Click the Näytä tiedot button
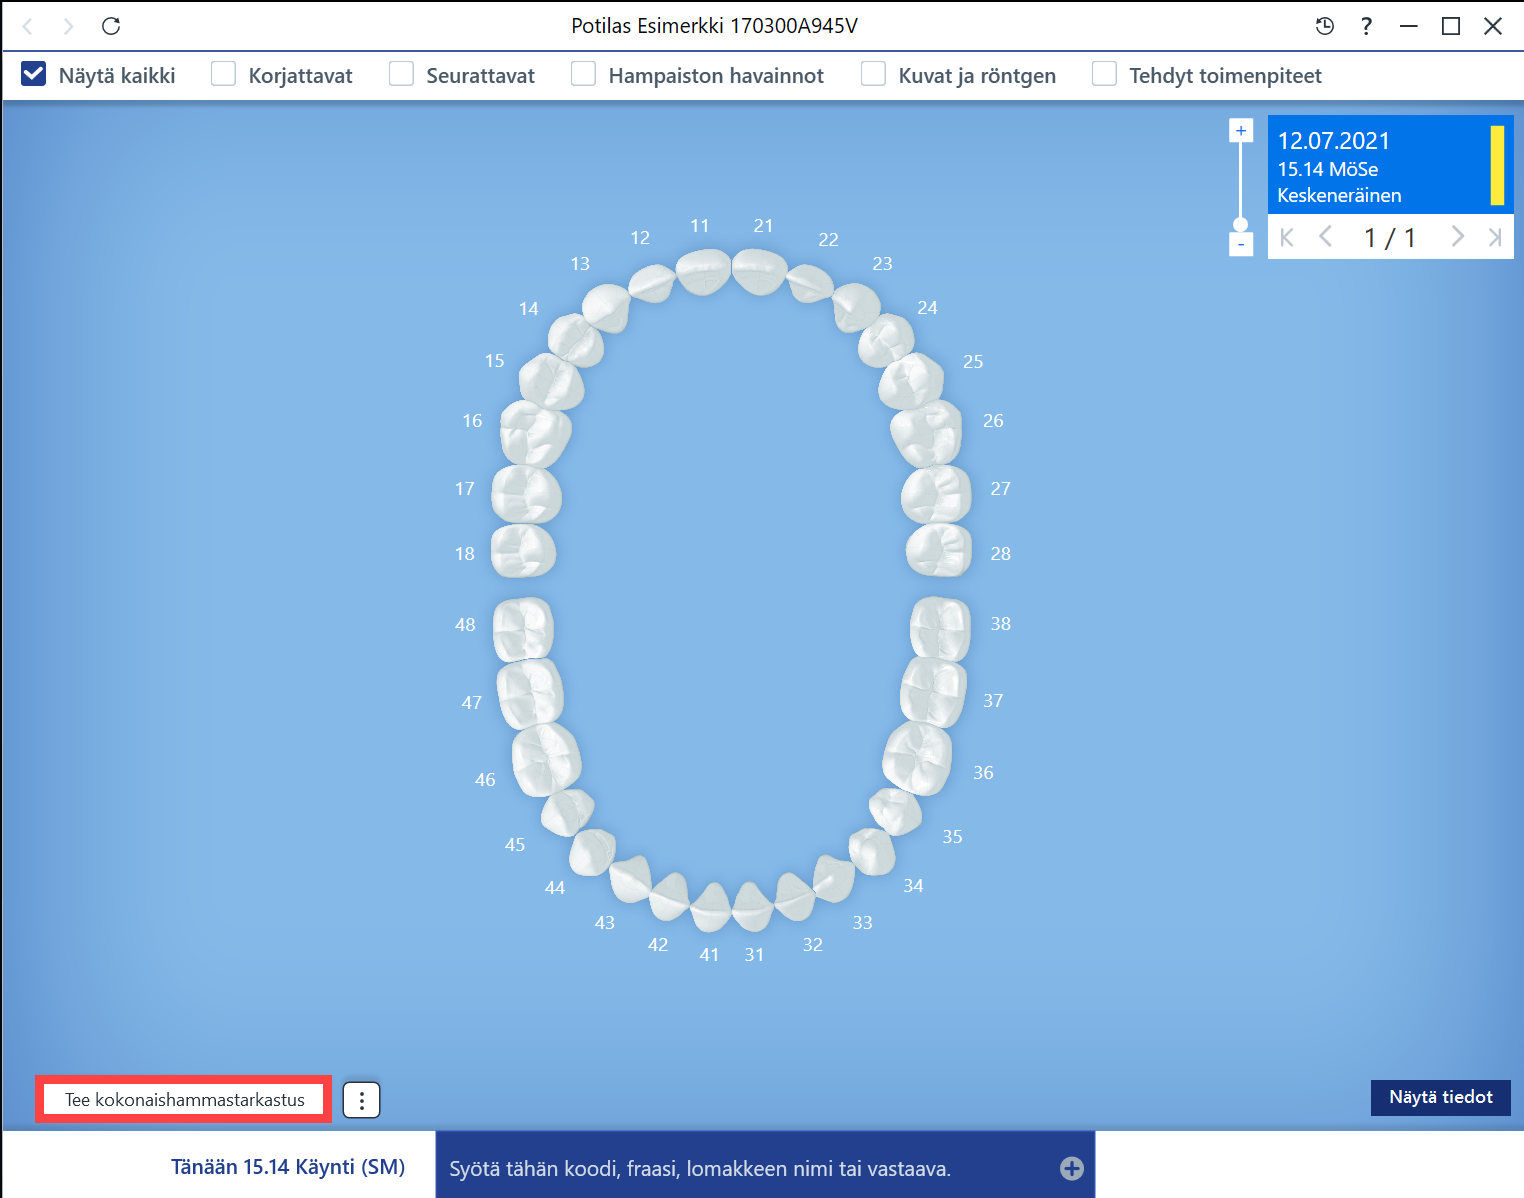The width and height of the screenshot is (1524, 1198). pos(1441,1097)
